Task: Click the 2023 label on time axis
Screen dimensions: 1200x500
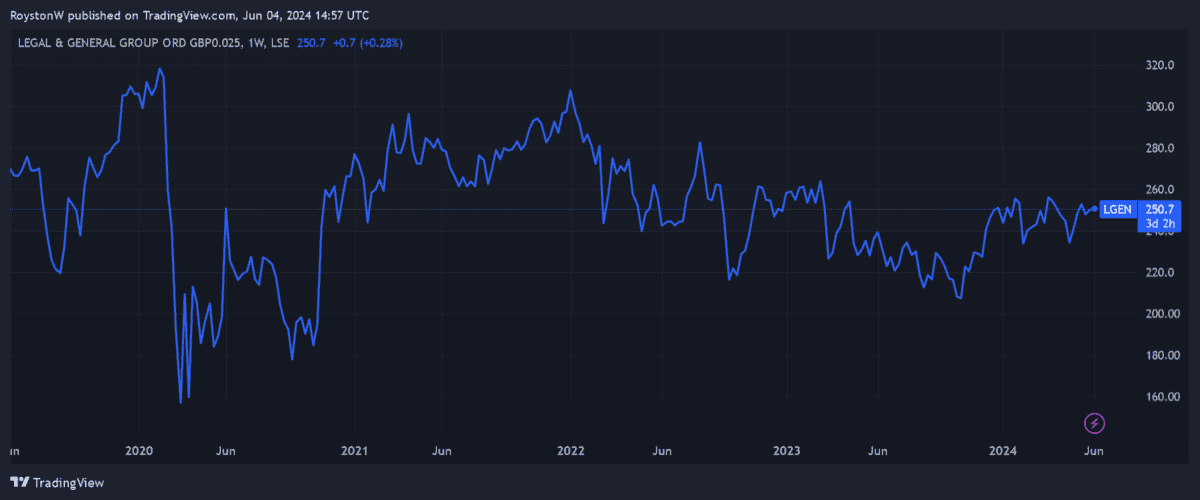Action: point(787,452)
